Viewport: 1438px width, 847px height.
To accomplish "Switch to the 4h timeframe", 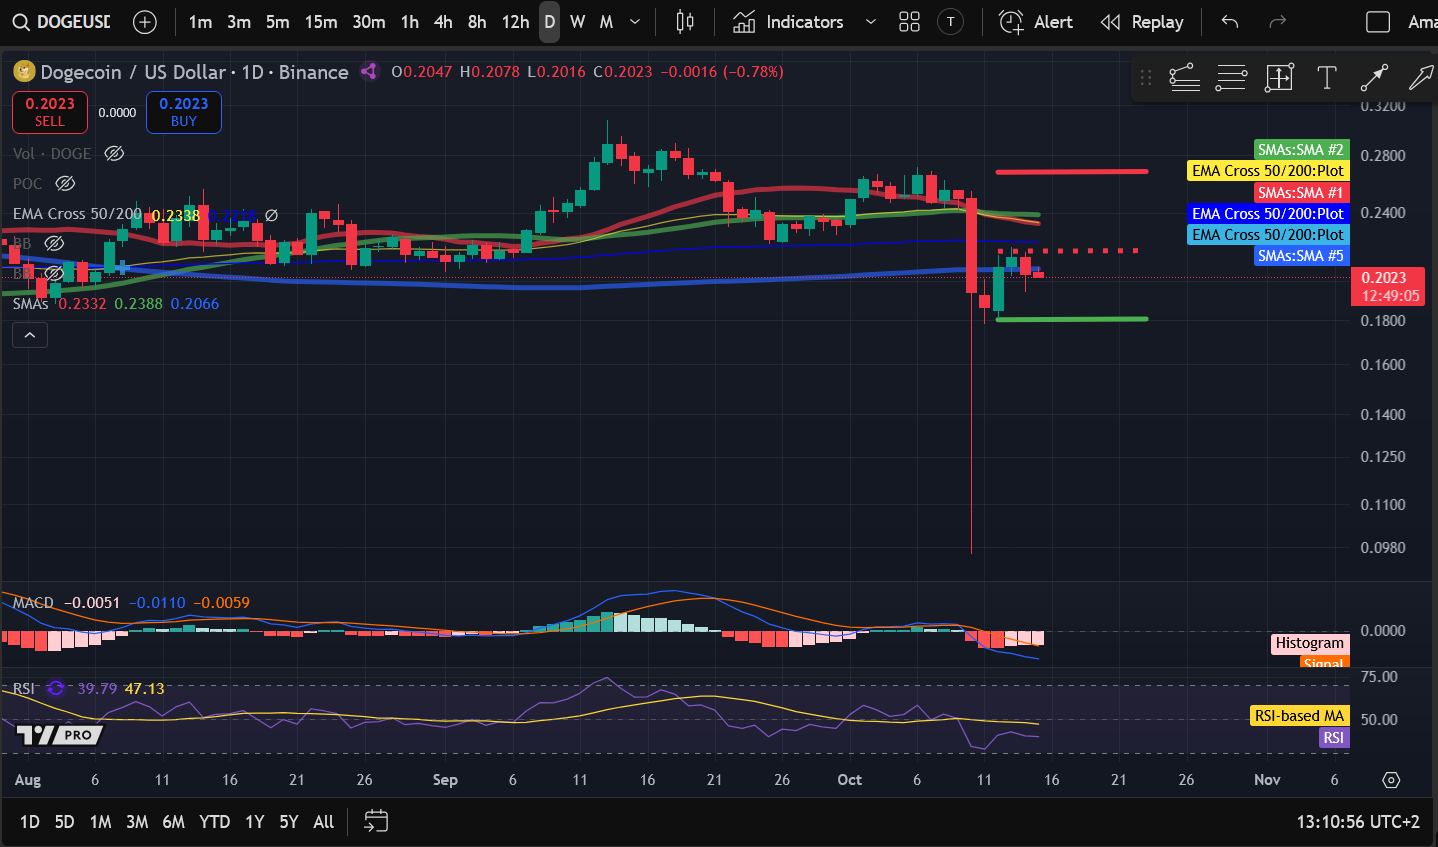I will (x=443, y=22).
